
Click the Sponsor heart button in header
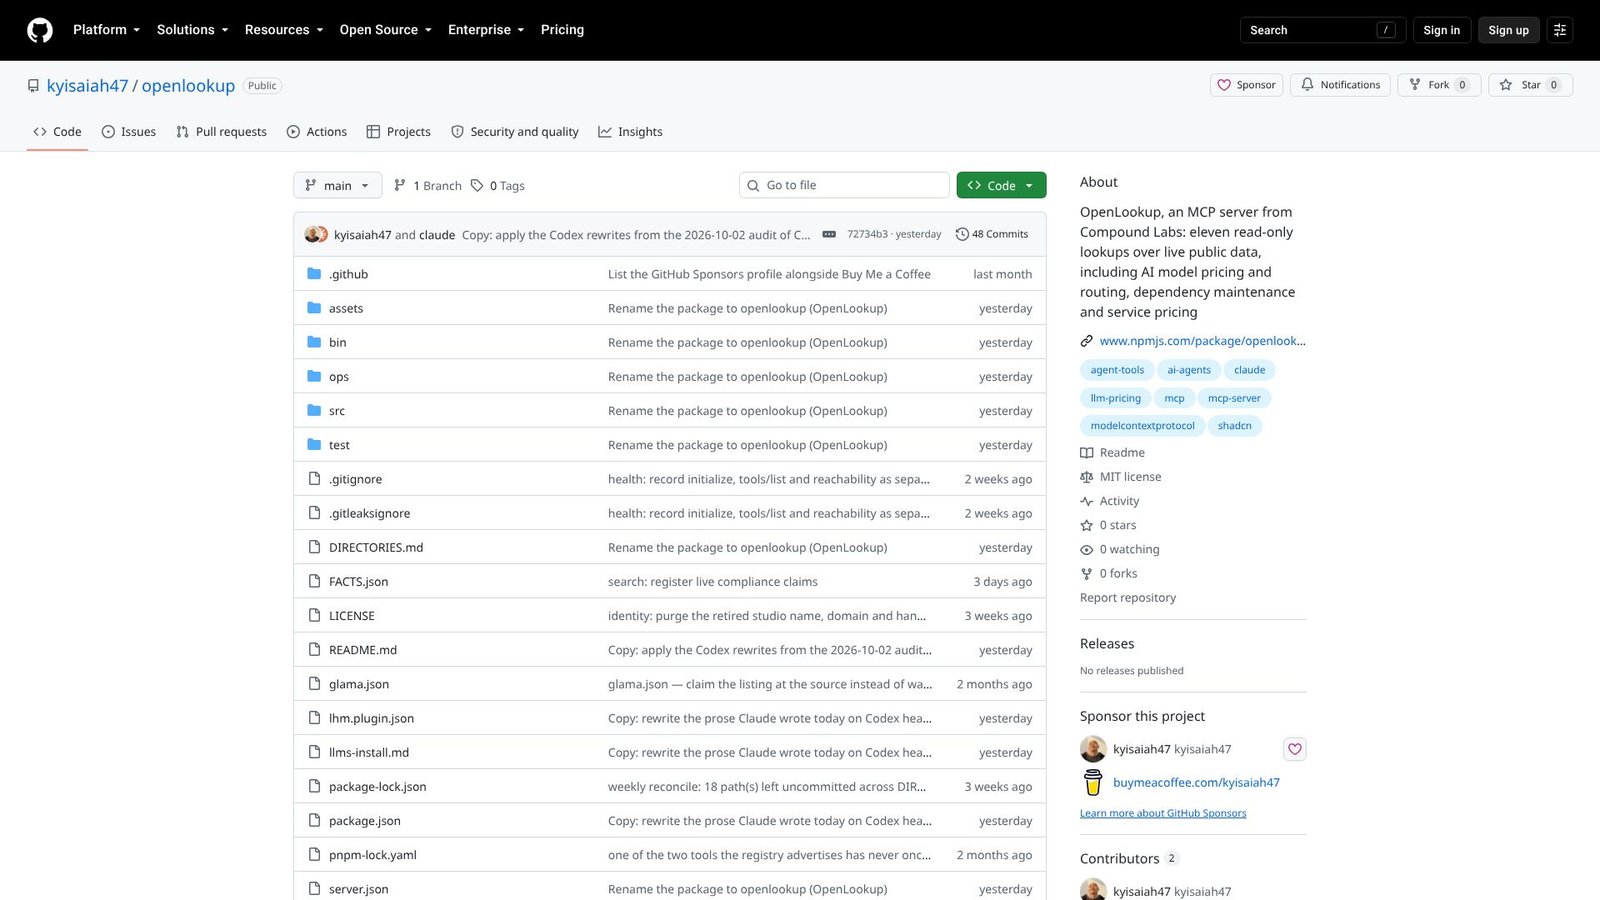[x=1246, y=85]
